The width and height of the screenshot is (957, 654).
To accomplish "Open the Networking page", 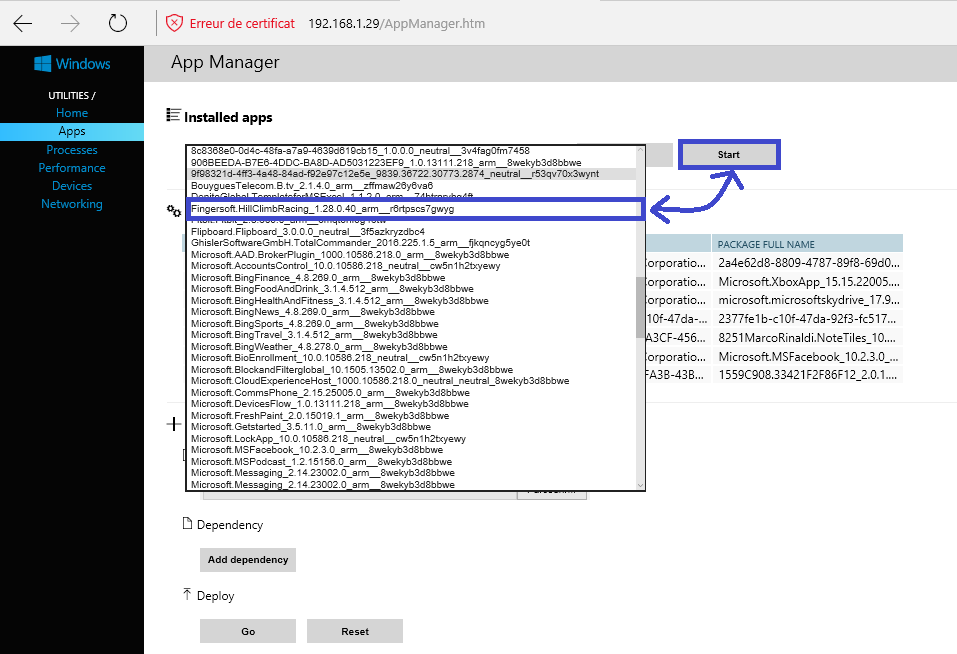I will pos(72,204).
